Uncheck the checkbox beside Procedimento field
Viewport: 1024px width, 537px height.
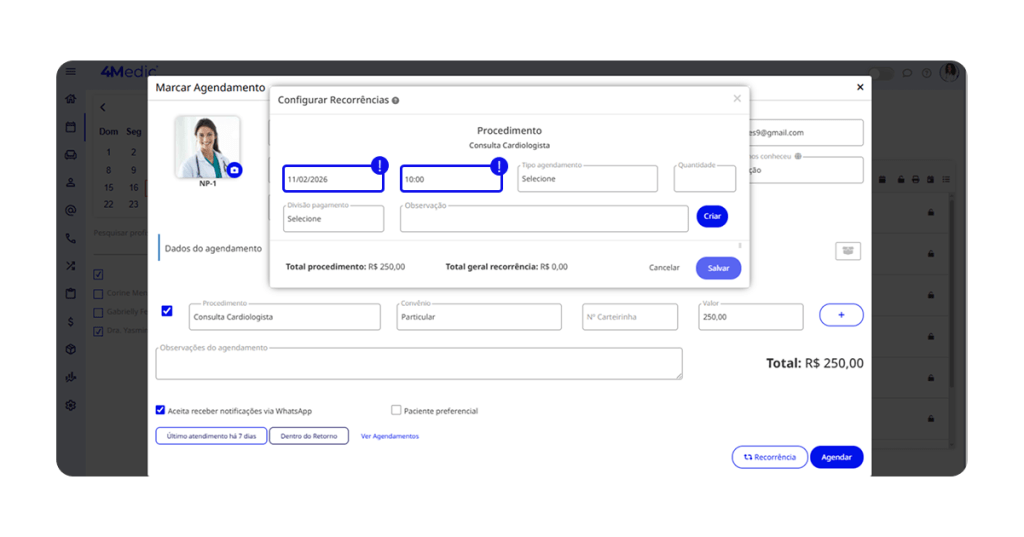pyautogui.click(x=167, y=311)
